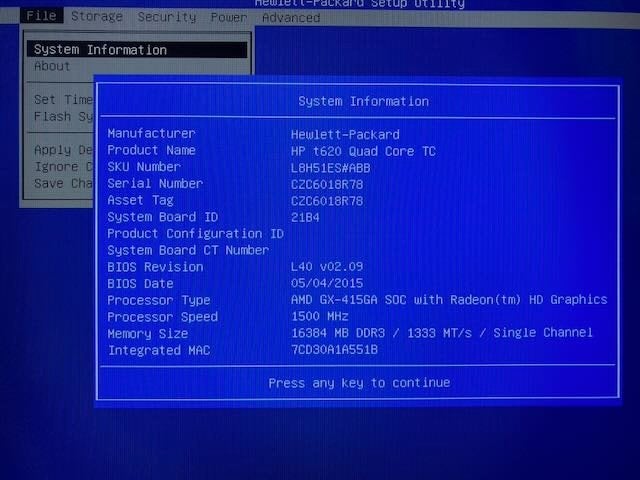
Task: Click the SKU Number label
Action: (144, 167)
